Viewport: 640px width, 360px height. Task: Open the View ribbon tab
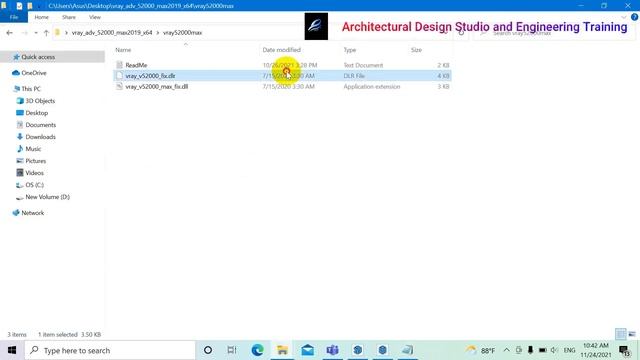pos(95,17)
